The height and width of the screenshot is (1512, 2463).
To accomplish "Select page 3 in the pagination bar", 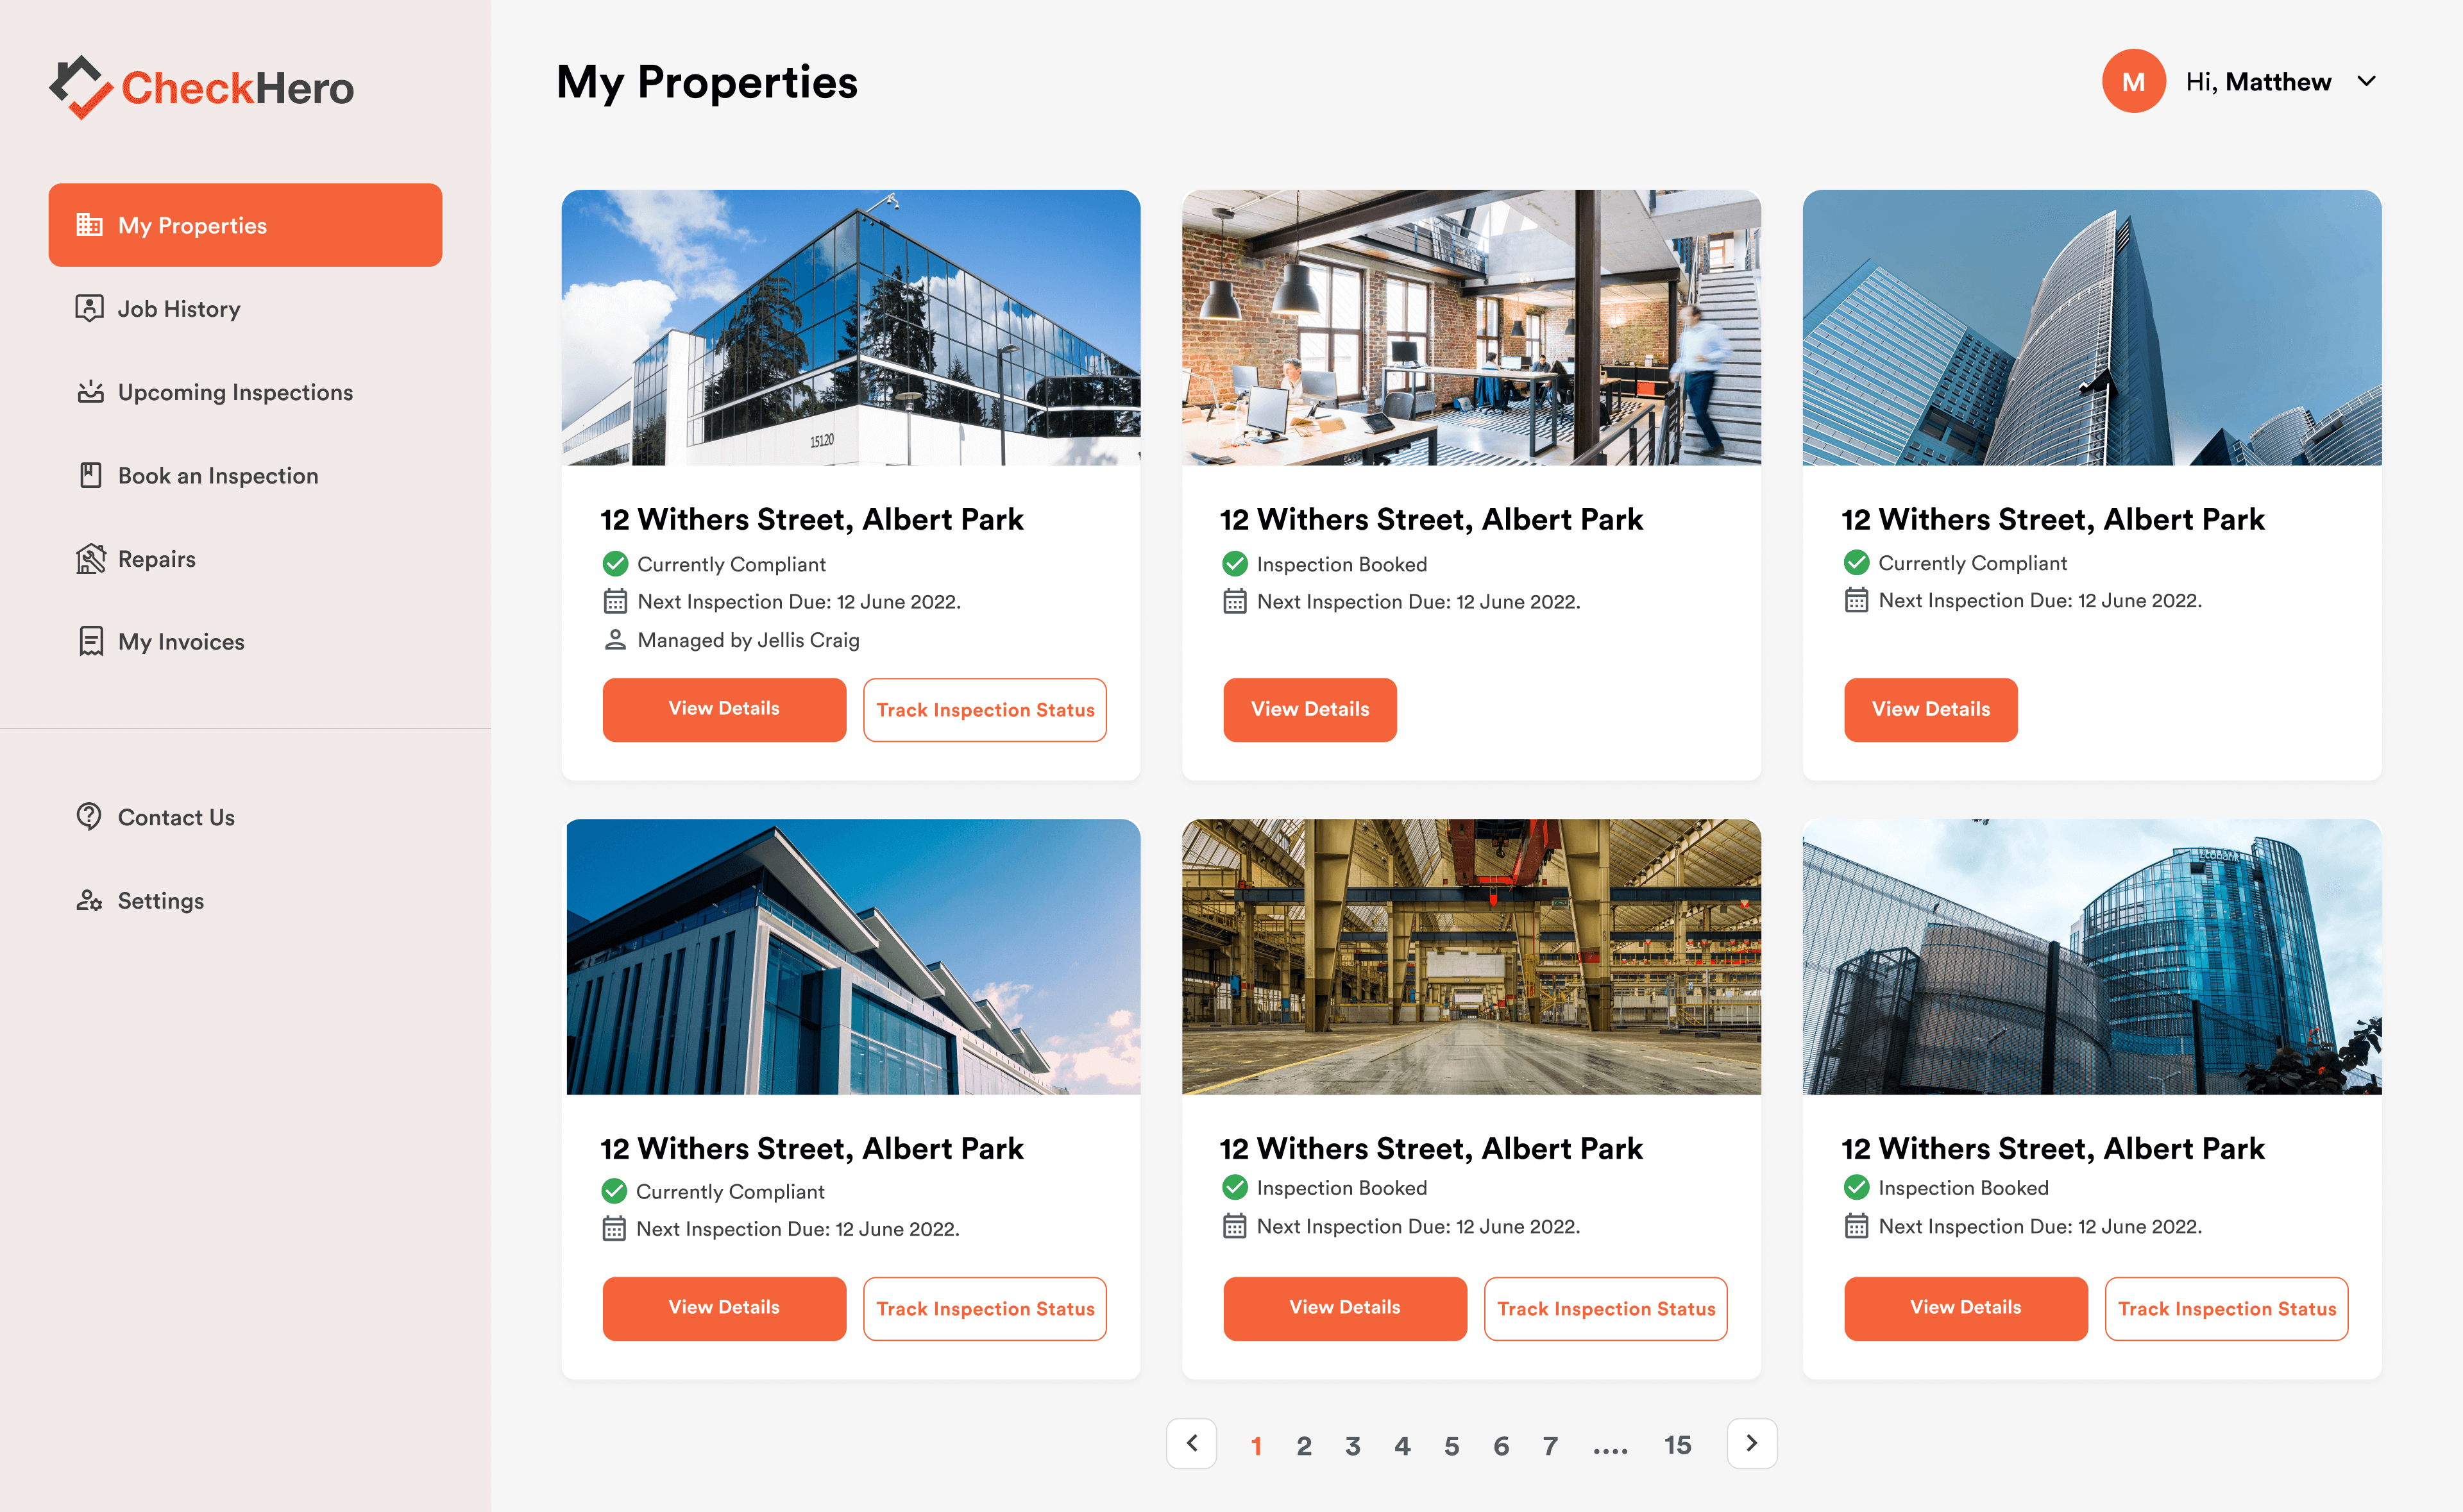I will [1353, 1444].
